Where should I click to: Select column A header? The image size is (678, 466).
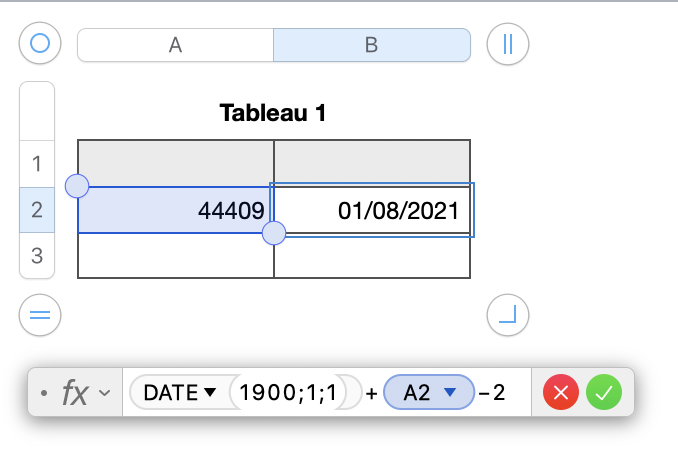point(175,45)
